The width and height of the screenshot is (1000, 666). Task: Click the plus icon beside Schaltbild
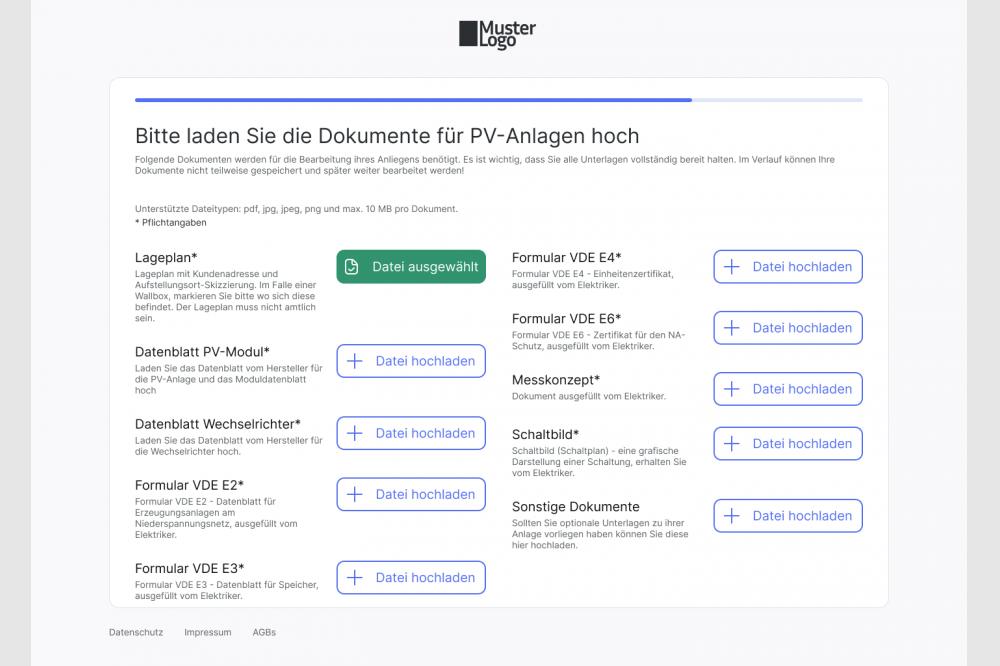[732, 443]
